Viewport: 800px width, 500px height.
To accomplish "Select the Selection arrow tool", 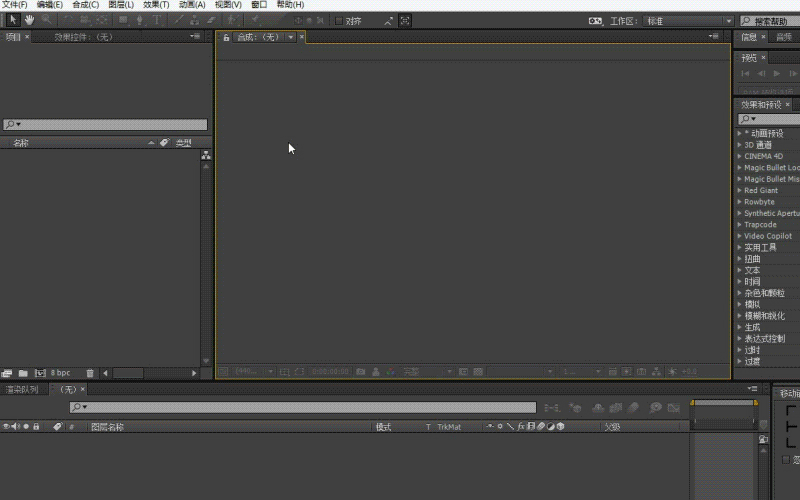I will coord(13,20).
